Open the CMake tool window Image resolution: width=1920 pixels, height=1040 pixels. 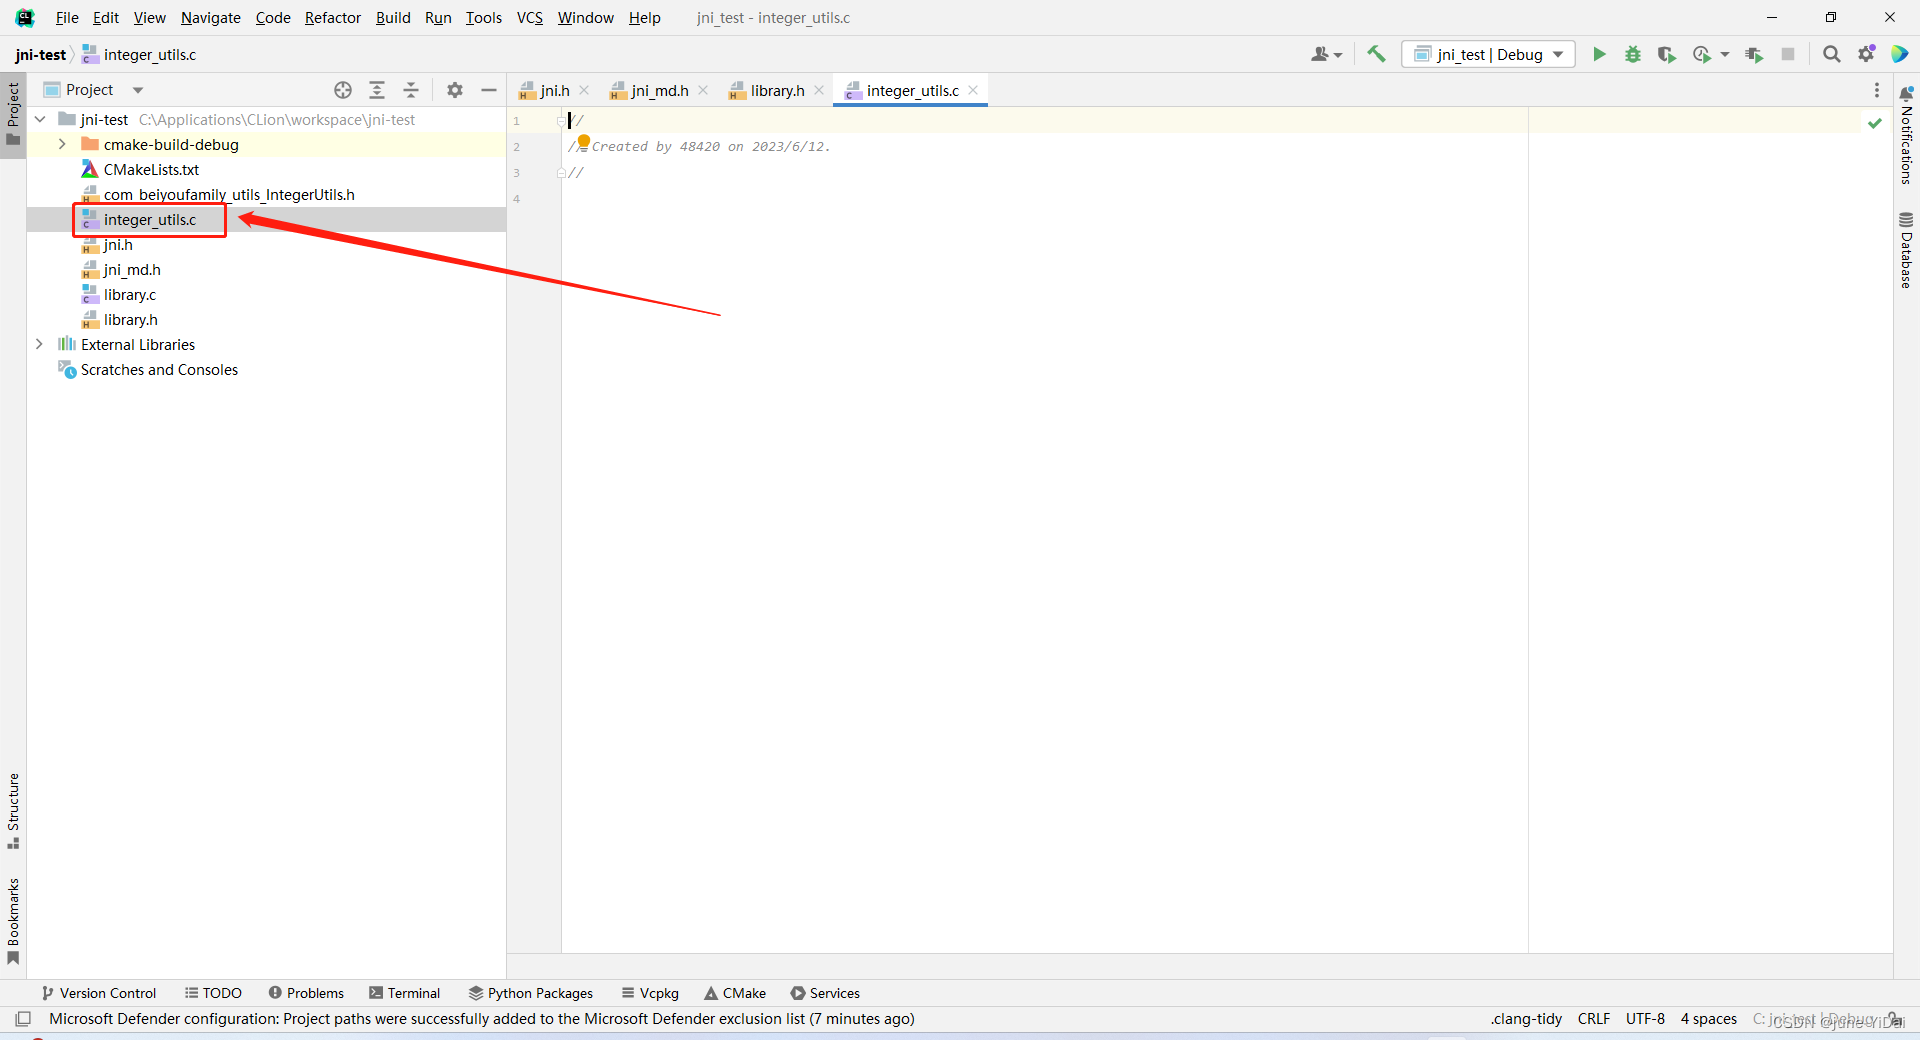(x=735, y=993)
